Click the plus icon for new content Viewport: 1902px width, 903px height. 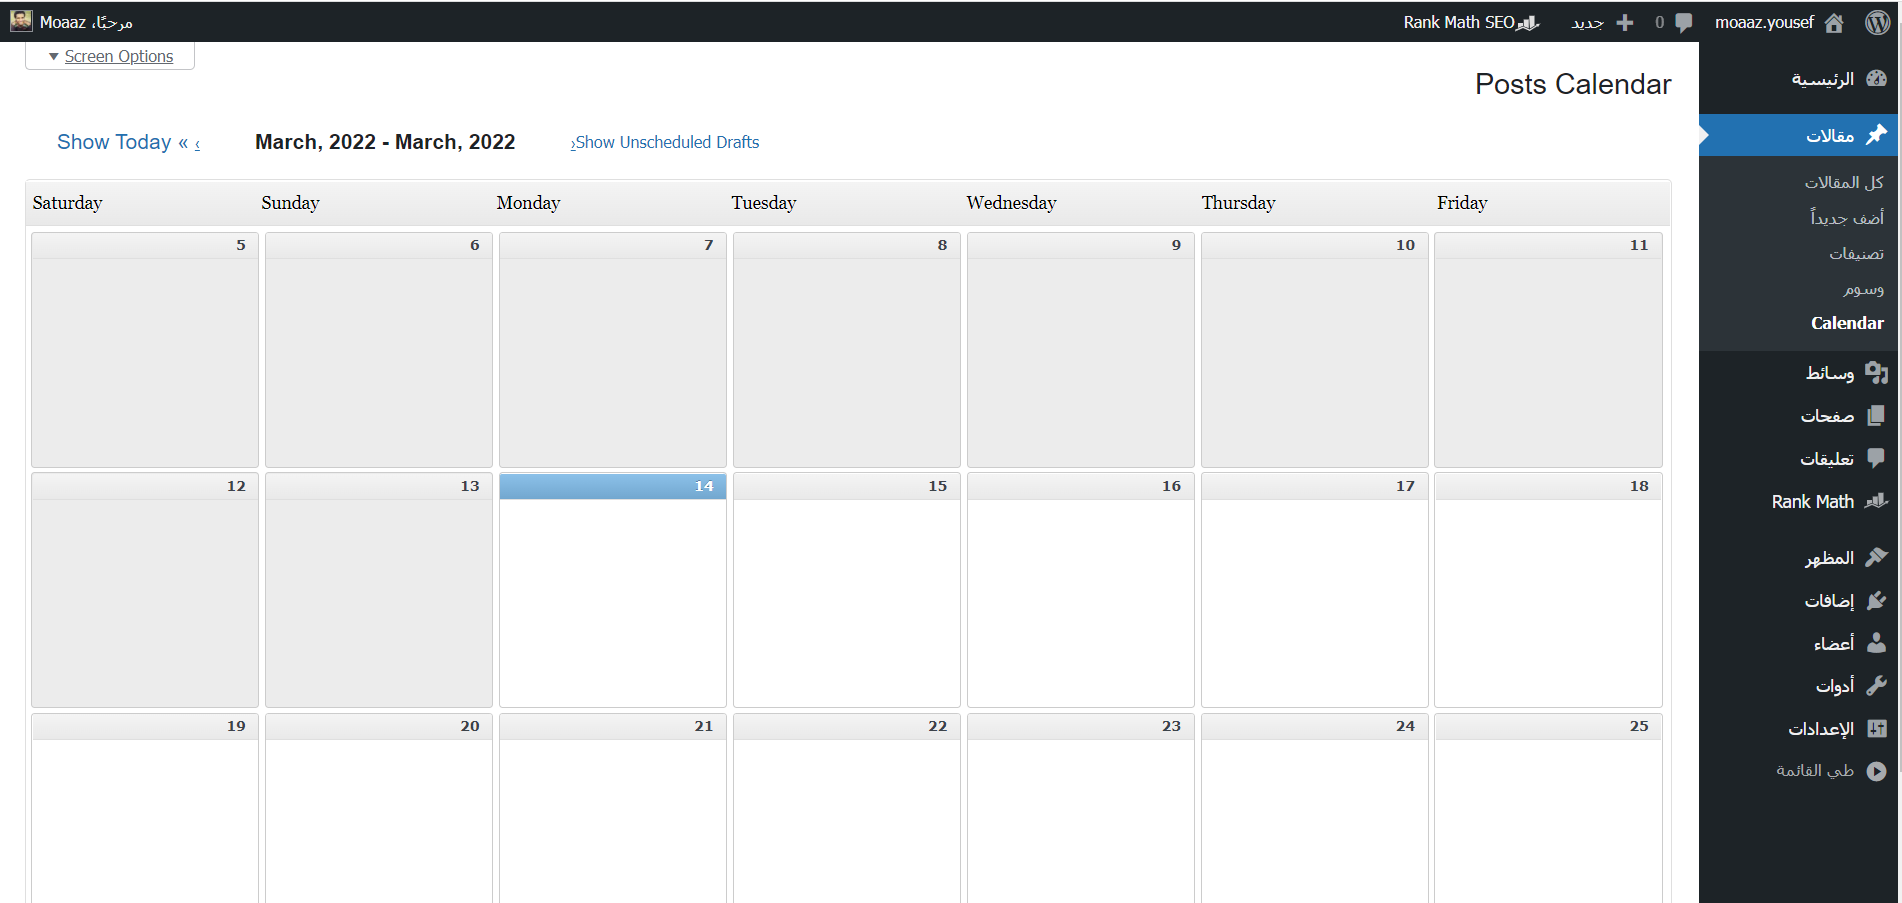coord(1625,22)
